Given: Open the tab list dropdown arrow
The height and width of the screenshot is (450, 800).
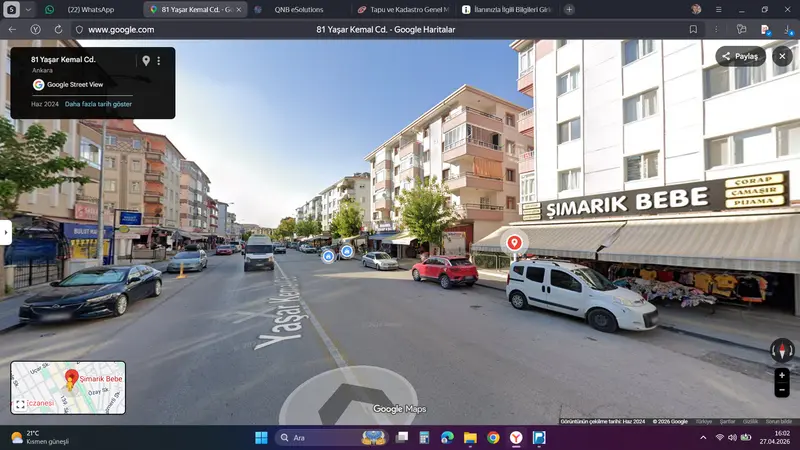Looking at the screenshot, I should (28, 9).
